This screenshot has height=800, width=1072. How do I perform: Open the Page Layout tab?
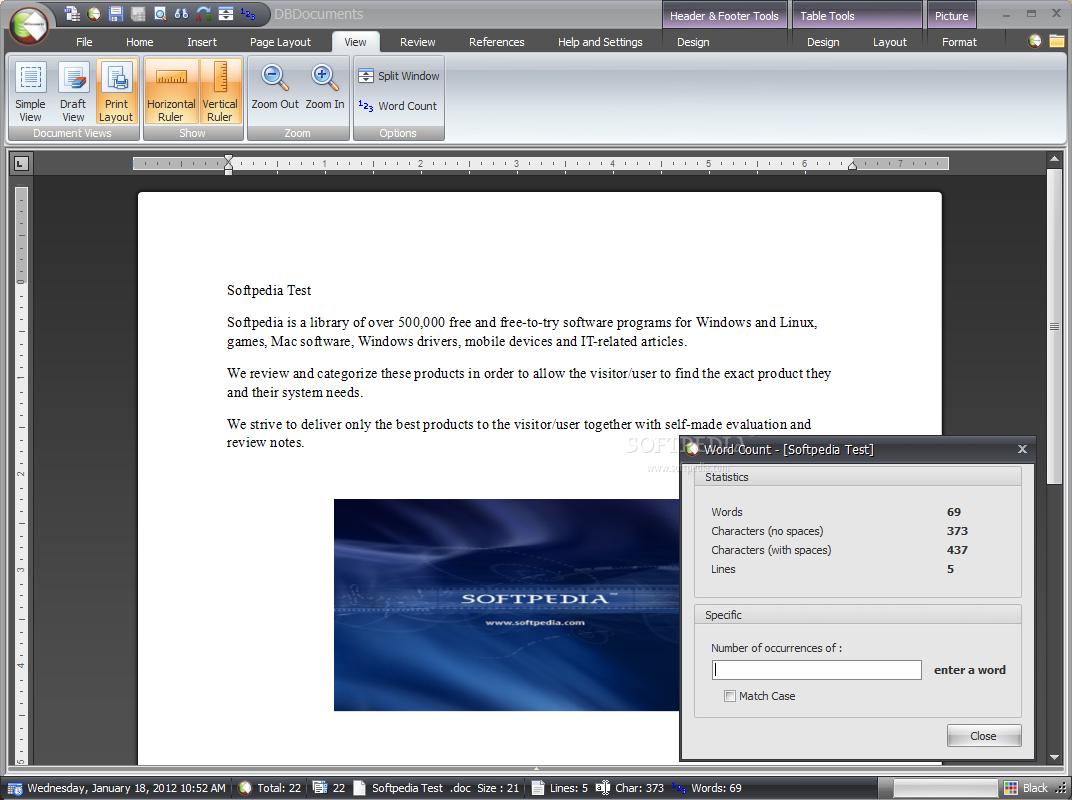(280, 42)
